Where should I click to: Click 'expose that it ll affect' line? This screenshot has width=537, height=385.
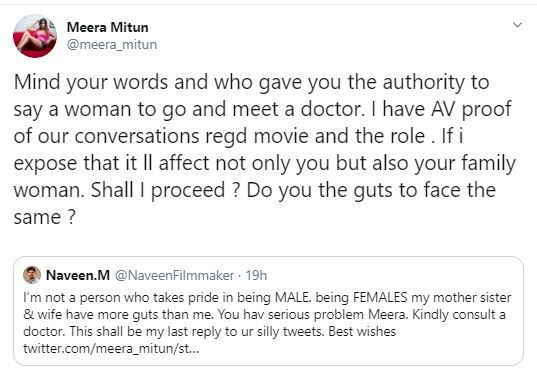tap(111, 163)
